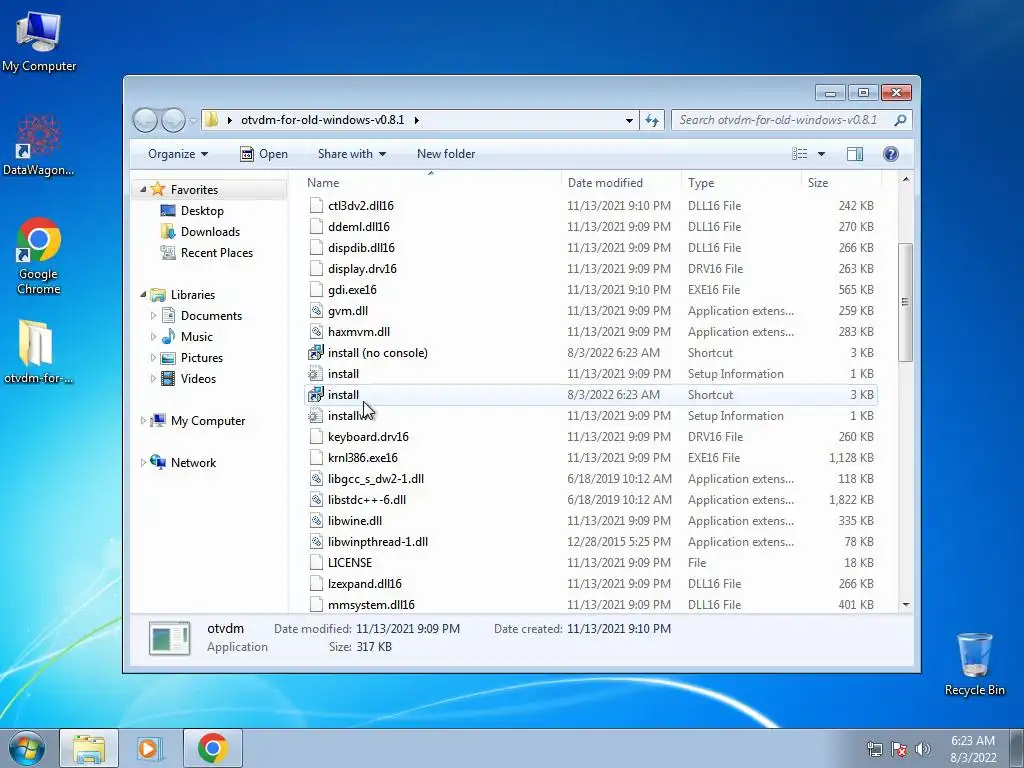The width and height of the screenshot is (1024, 768).
Task: Click the taskbar clock showing 6:23 AM
Action: [973, 749]
